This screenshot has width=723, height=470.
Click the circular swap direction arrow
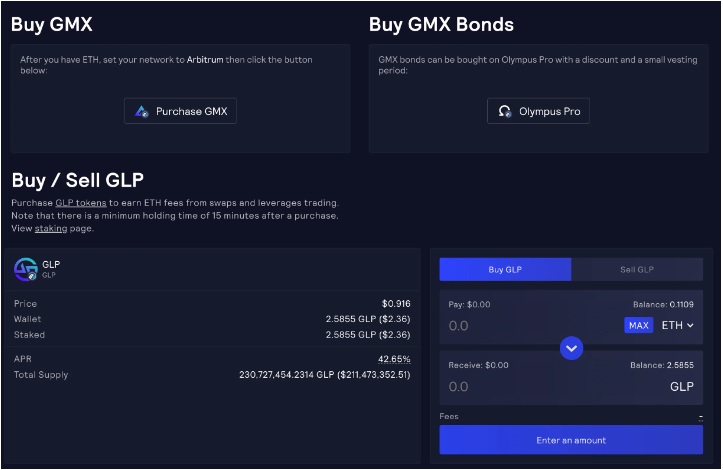(571, 348)
